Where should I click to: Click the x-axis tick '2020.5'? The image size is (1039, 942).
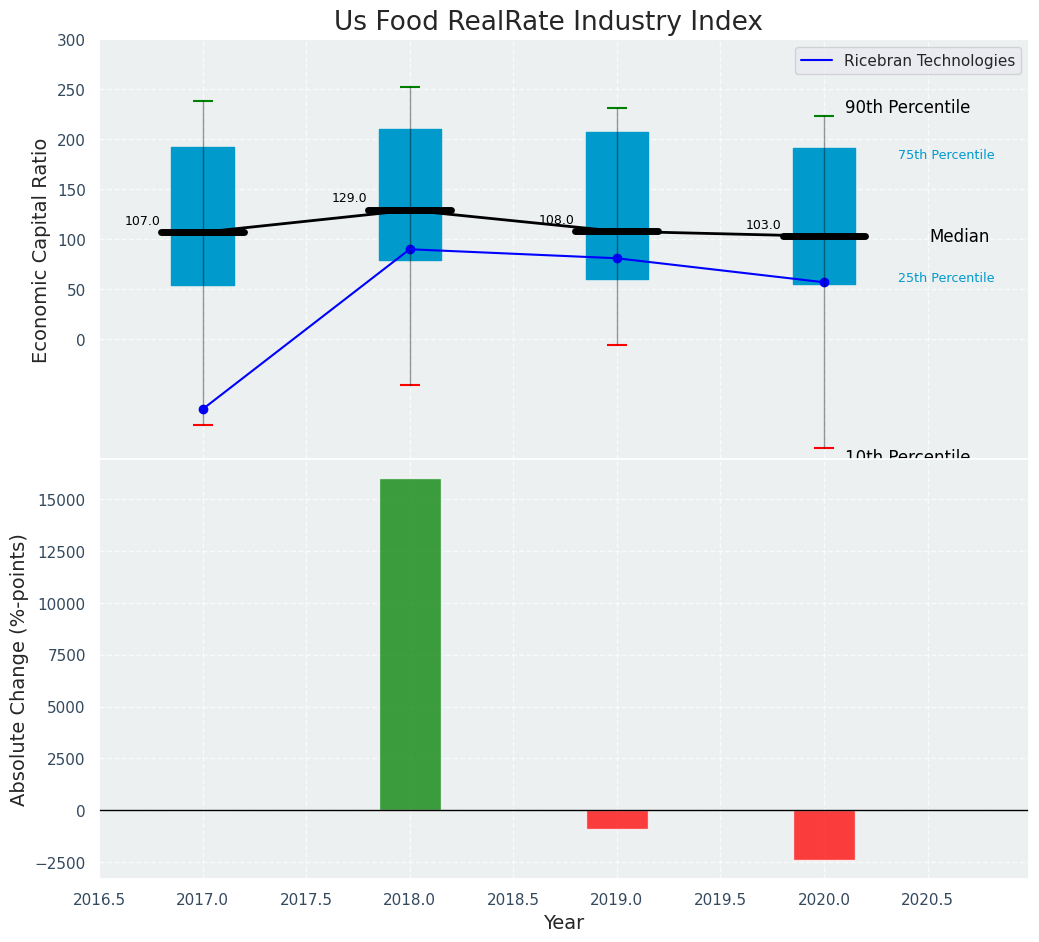click(x=928, y=900)
